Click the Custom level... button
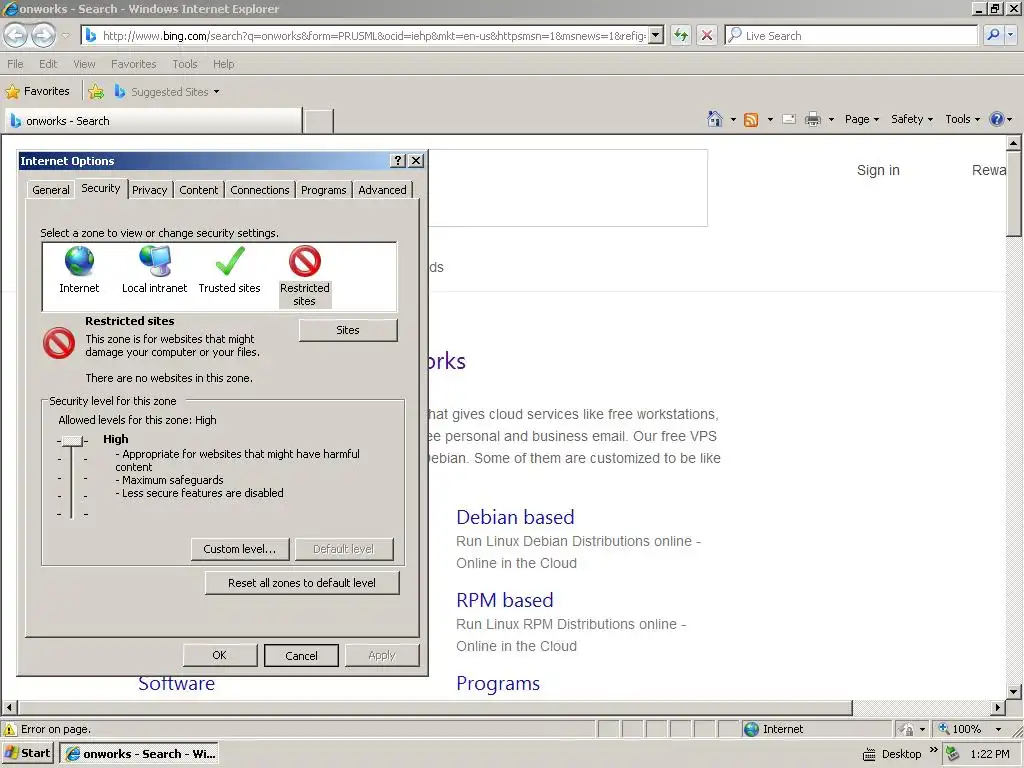 click(x=240, y=549)
